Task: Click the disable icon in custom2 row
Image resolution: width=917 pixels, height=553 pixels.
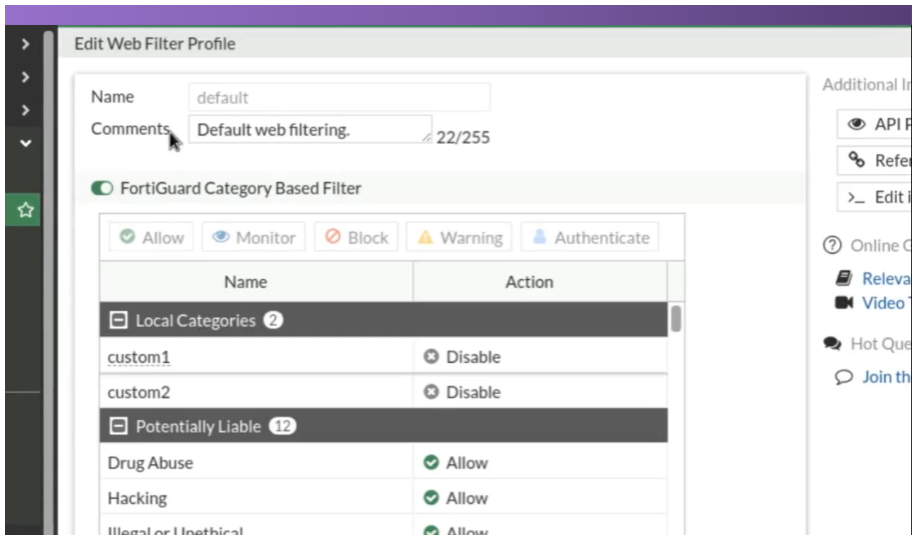Action: click(431, 392)
